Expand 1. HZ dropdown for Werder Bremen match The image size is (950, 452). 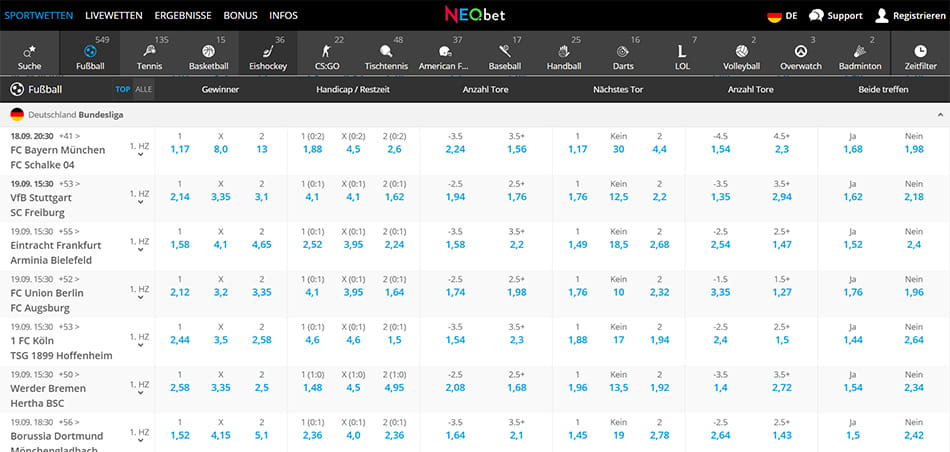click(x=140, y=388)
